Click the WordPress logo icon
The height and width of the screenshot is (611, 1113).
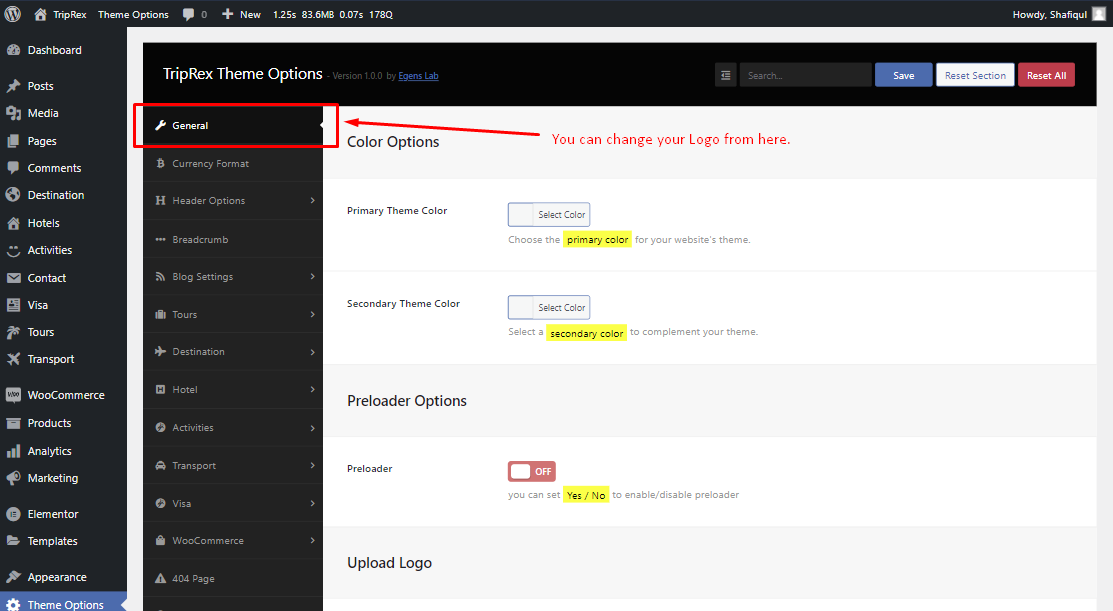[x=13, y=13]
